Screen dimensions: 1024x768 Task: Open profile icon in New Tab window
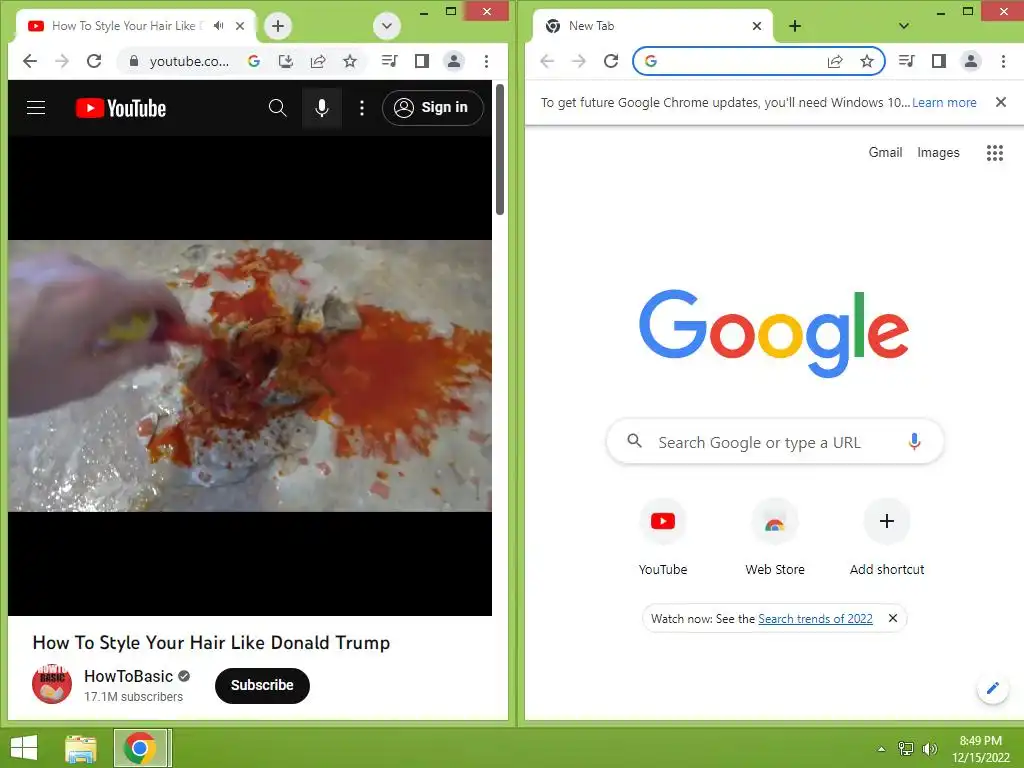coord(971,61)
